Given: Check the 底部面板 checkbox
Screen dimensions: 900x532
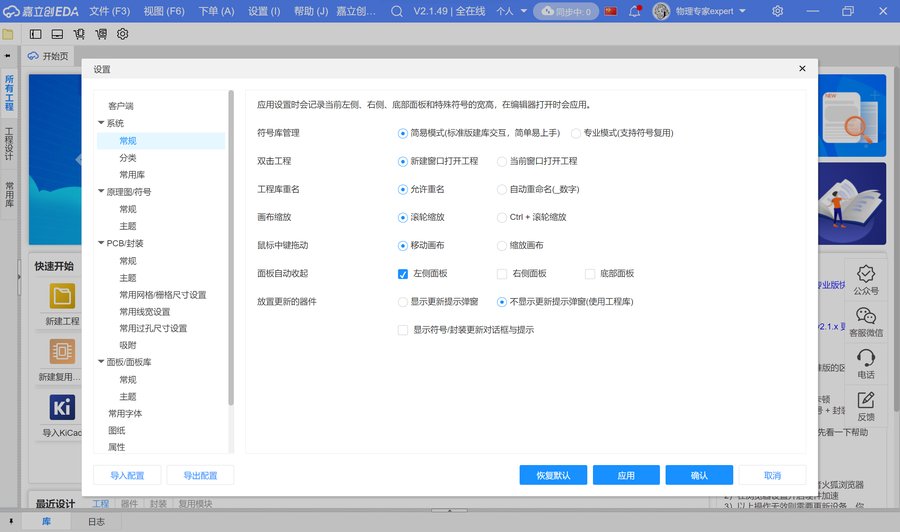Looking at the screenshot, I should click(589, 274).
